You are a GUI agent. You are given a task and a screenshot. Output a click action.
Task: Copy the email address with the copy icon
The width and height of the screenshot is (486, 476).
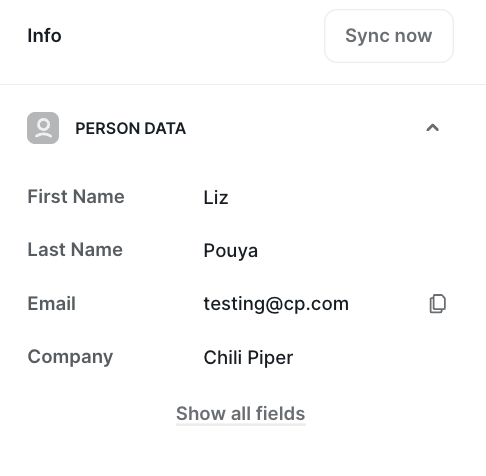pos(438,304)
